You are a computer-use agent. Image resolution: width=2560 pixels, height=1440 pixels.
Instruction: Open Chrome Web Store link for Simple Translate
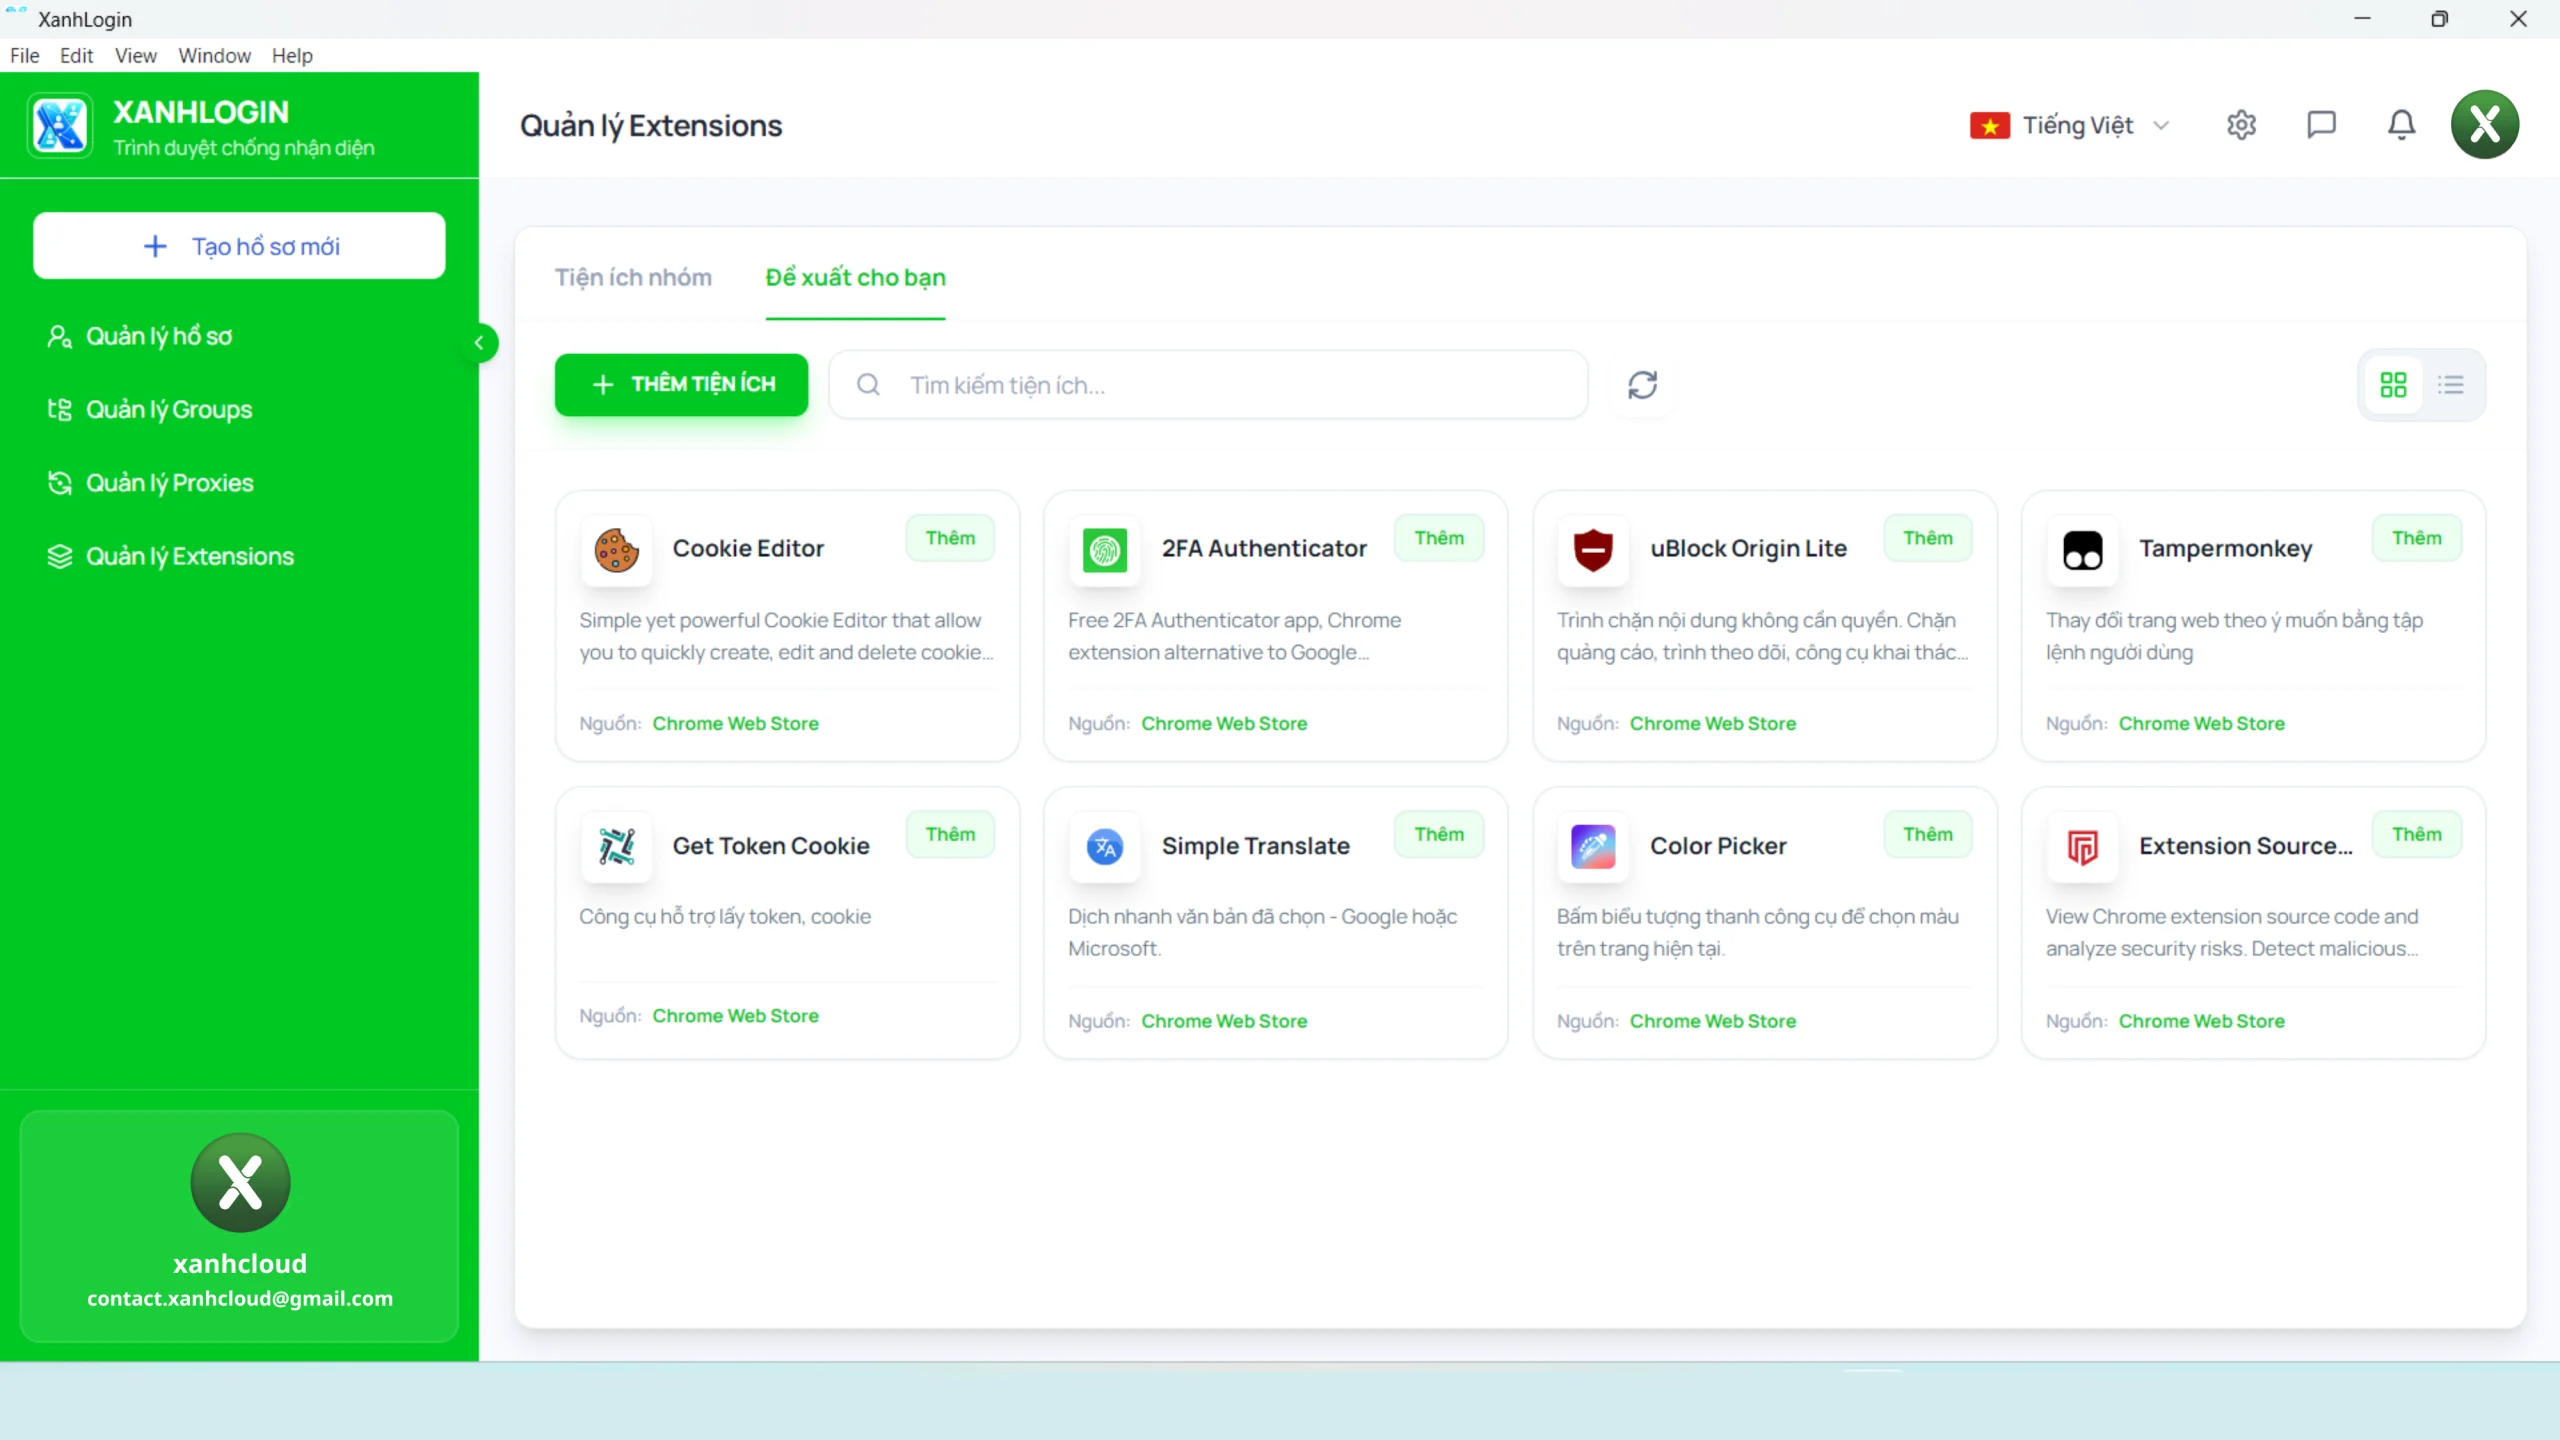(1224, 1021)
